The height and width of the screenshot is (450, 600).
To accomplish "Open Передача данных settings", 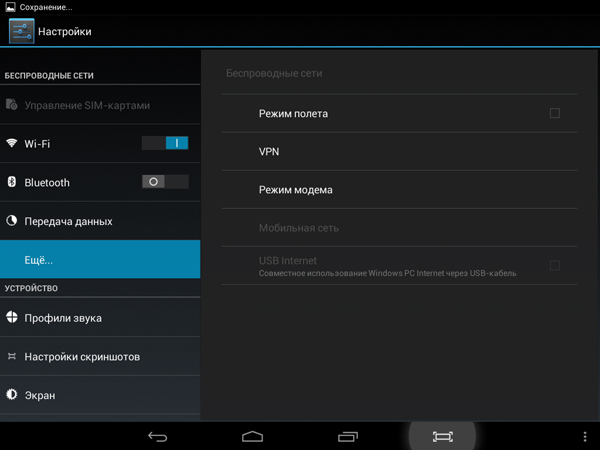I will (100, 221).
